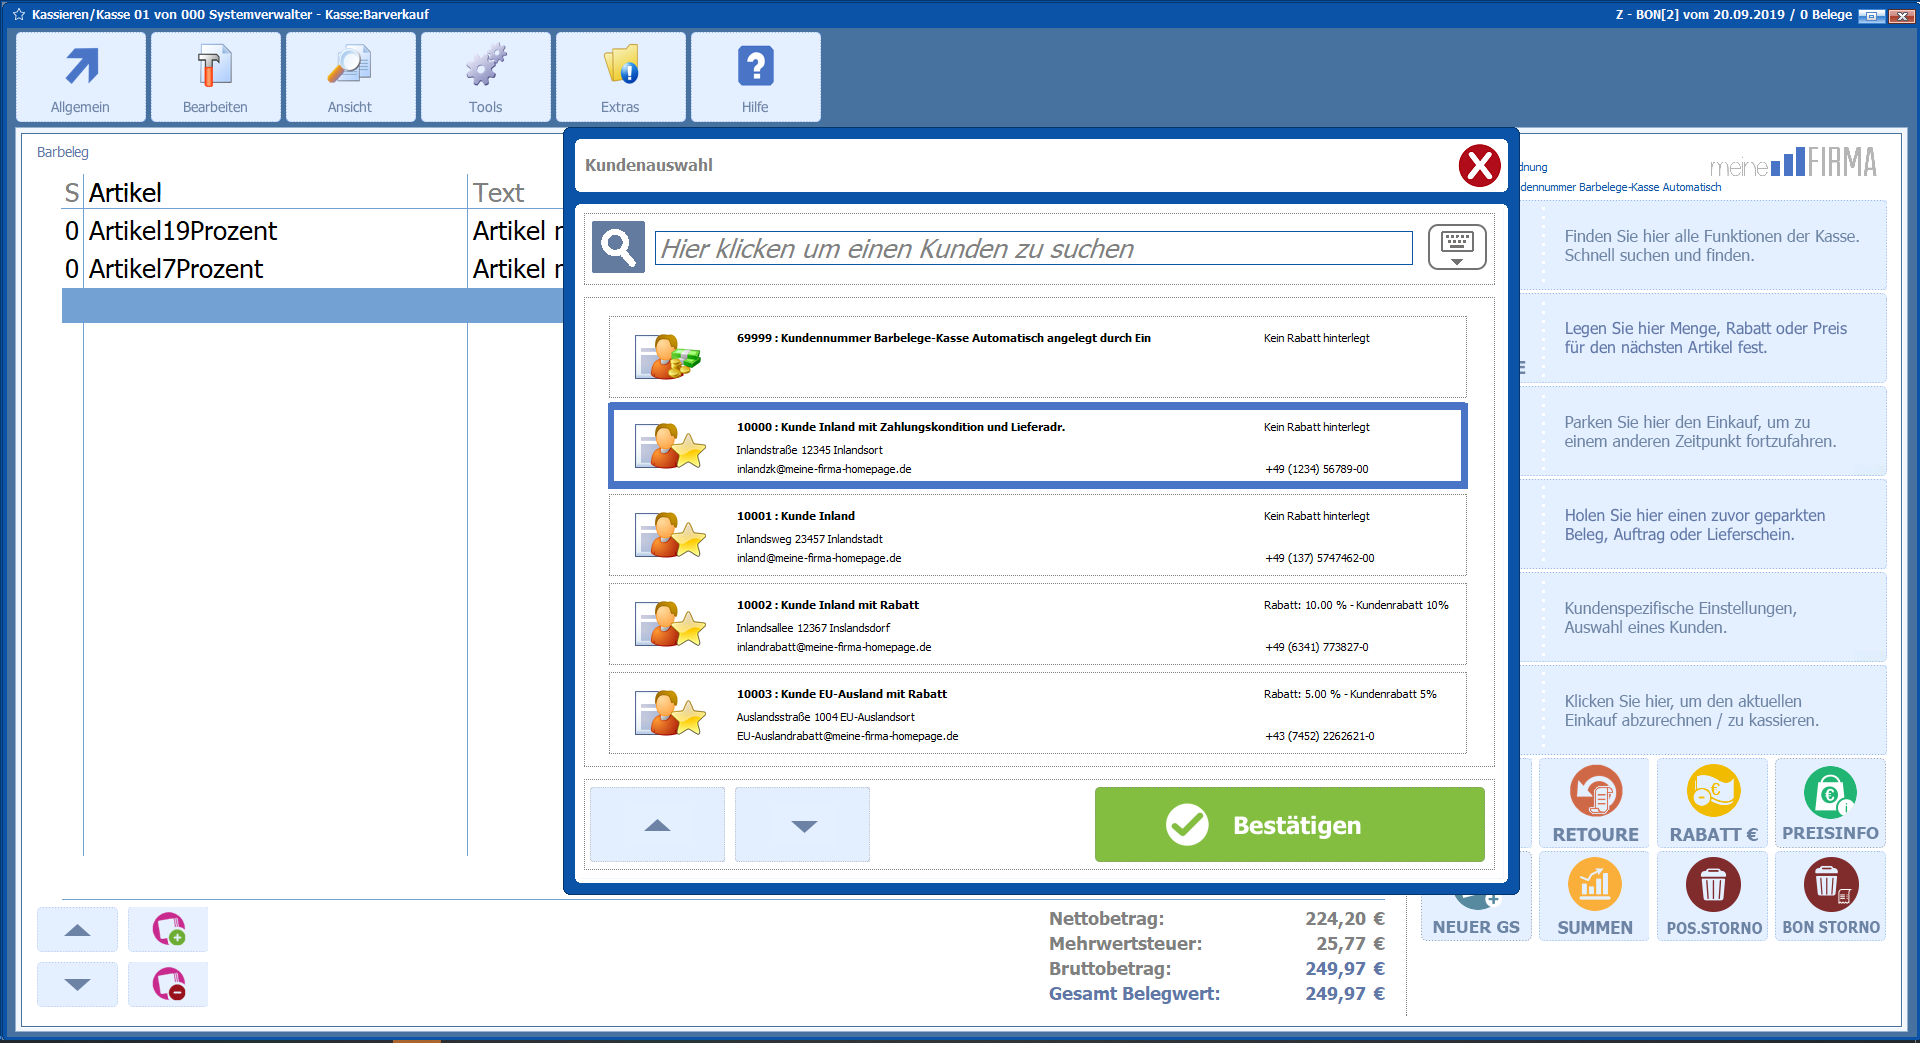This screenshot has width=1920, height=1043.
Task: Open the Tools toolbar menu
Action: tap(485, 78)
